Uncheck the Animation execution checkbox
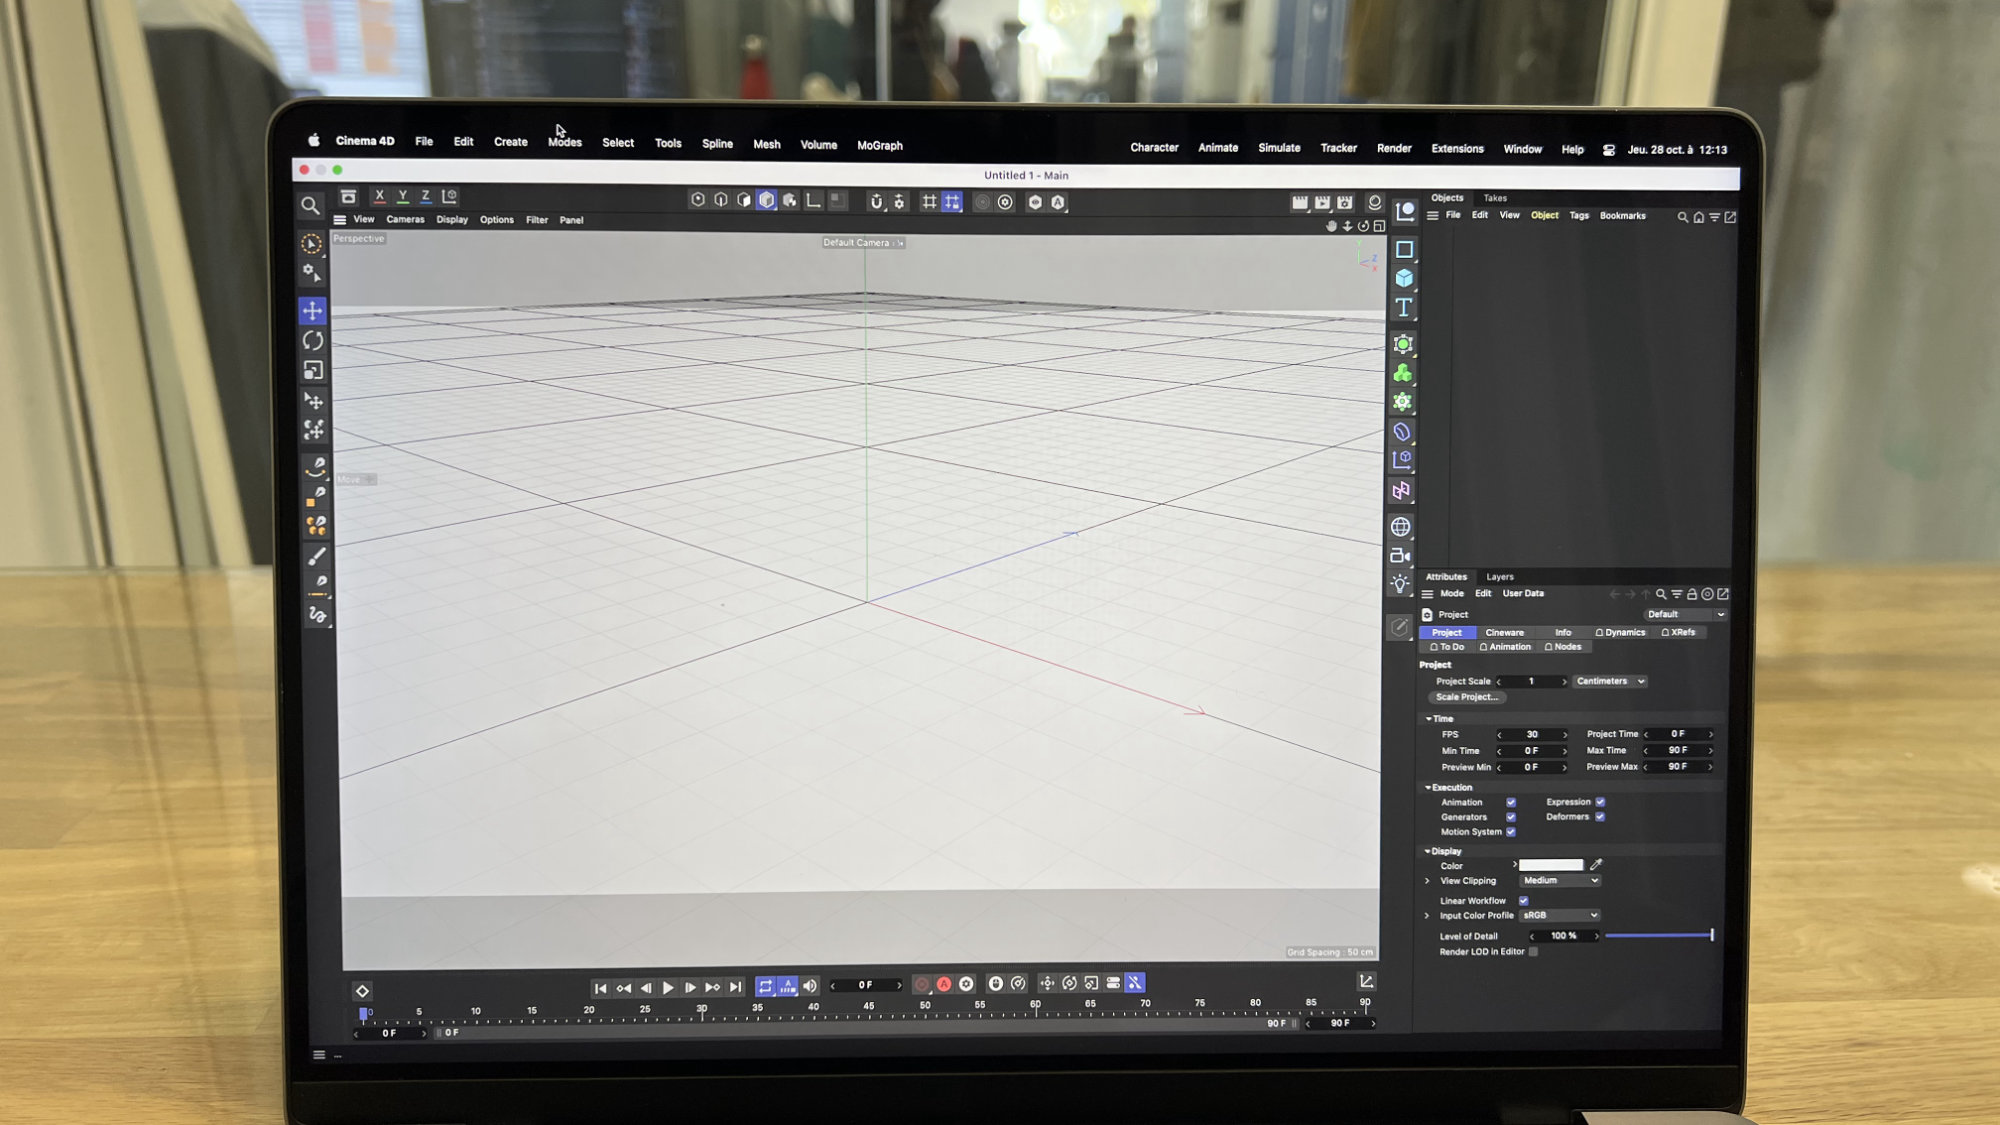2000x1125 pixels. [1511, 803]
